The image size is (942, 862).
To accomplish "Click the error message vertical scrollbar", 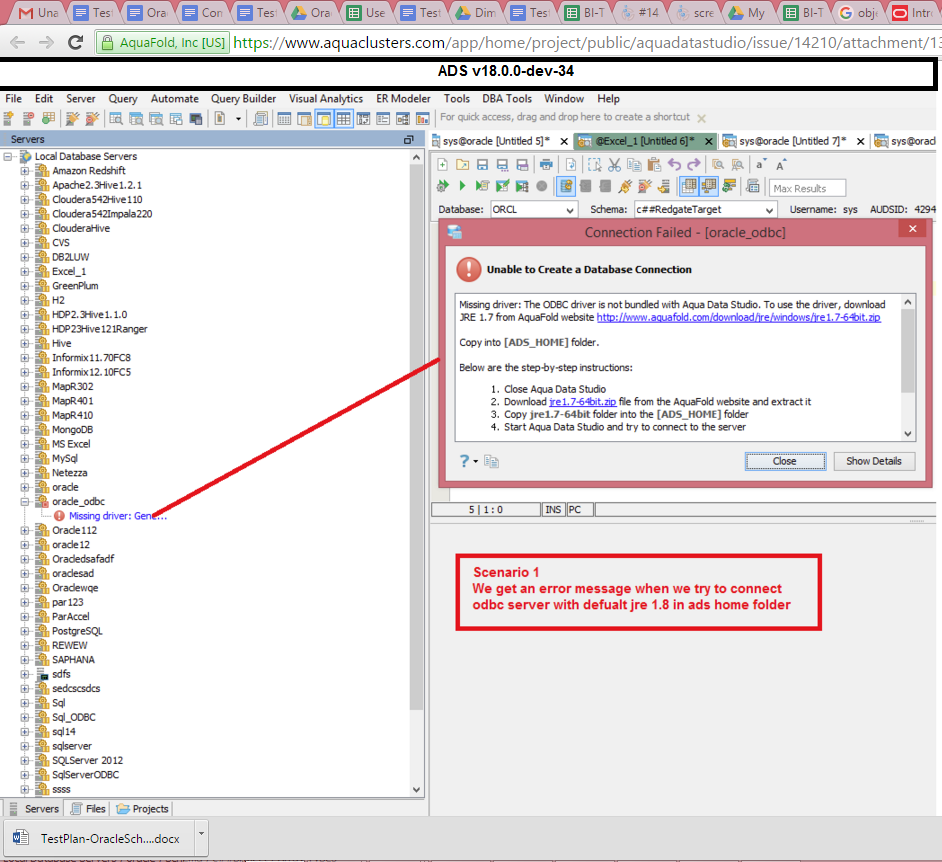I will click(908, 351).
